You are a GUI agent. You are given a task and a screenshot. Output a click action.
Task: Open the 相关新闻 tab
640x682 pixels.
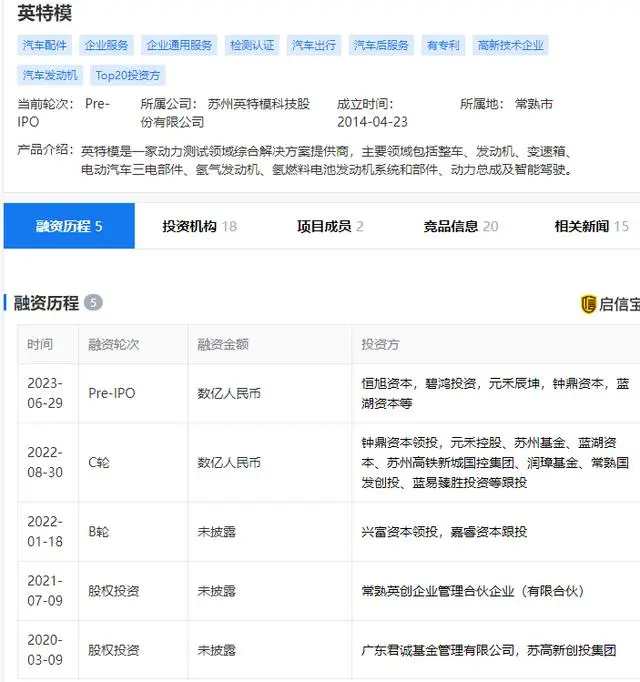[x=592, y=226]
